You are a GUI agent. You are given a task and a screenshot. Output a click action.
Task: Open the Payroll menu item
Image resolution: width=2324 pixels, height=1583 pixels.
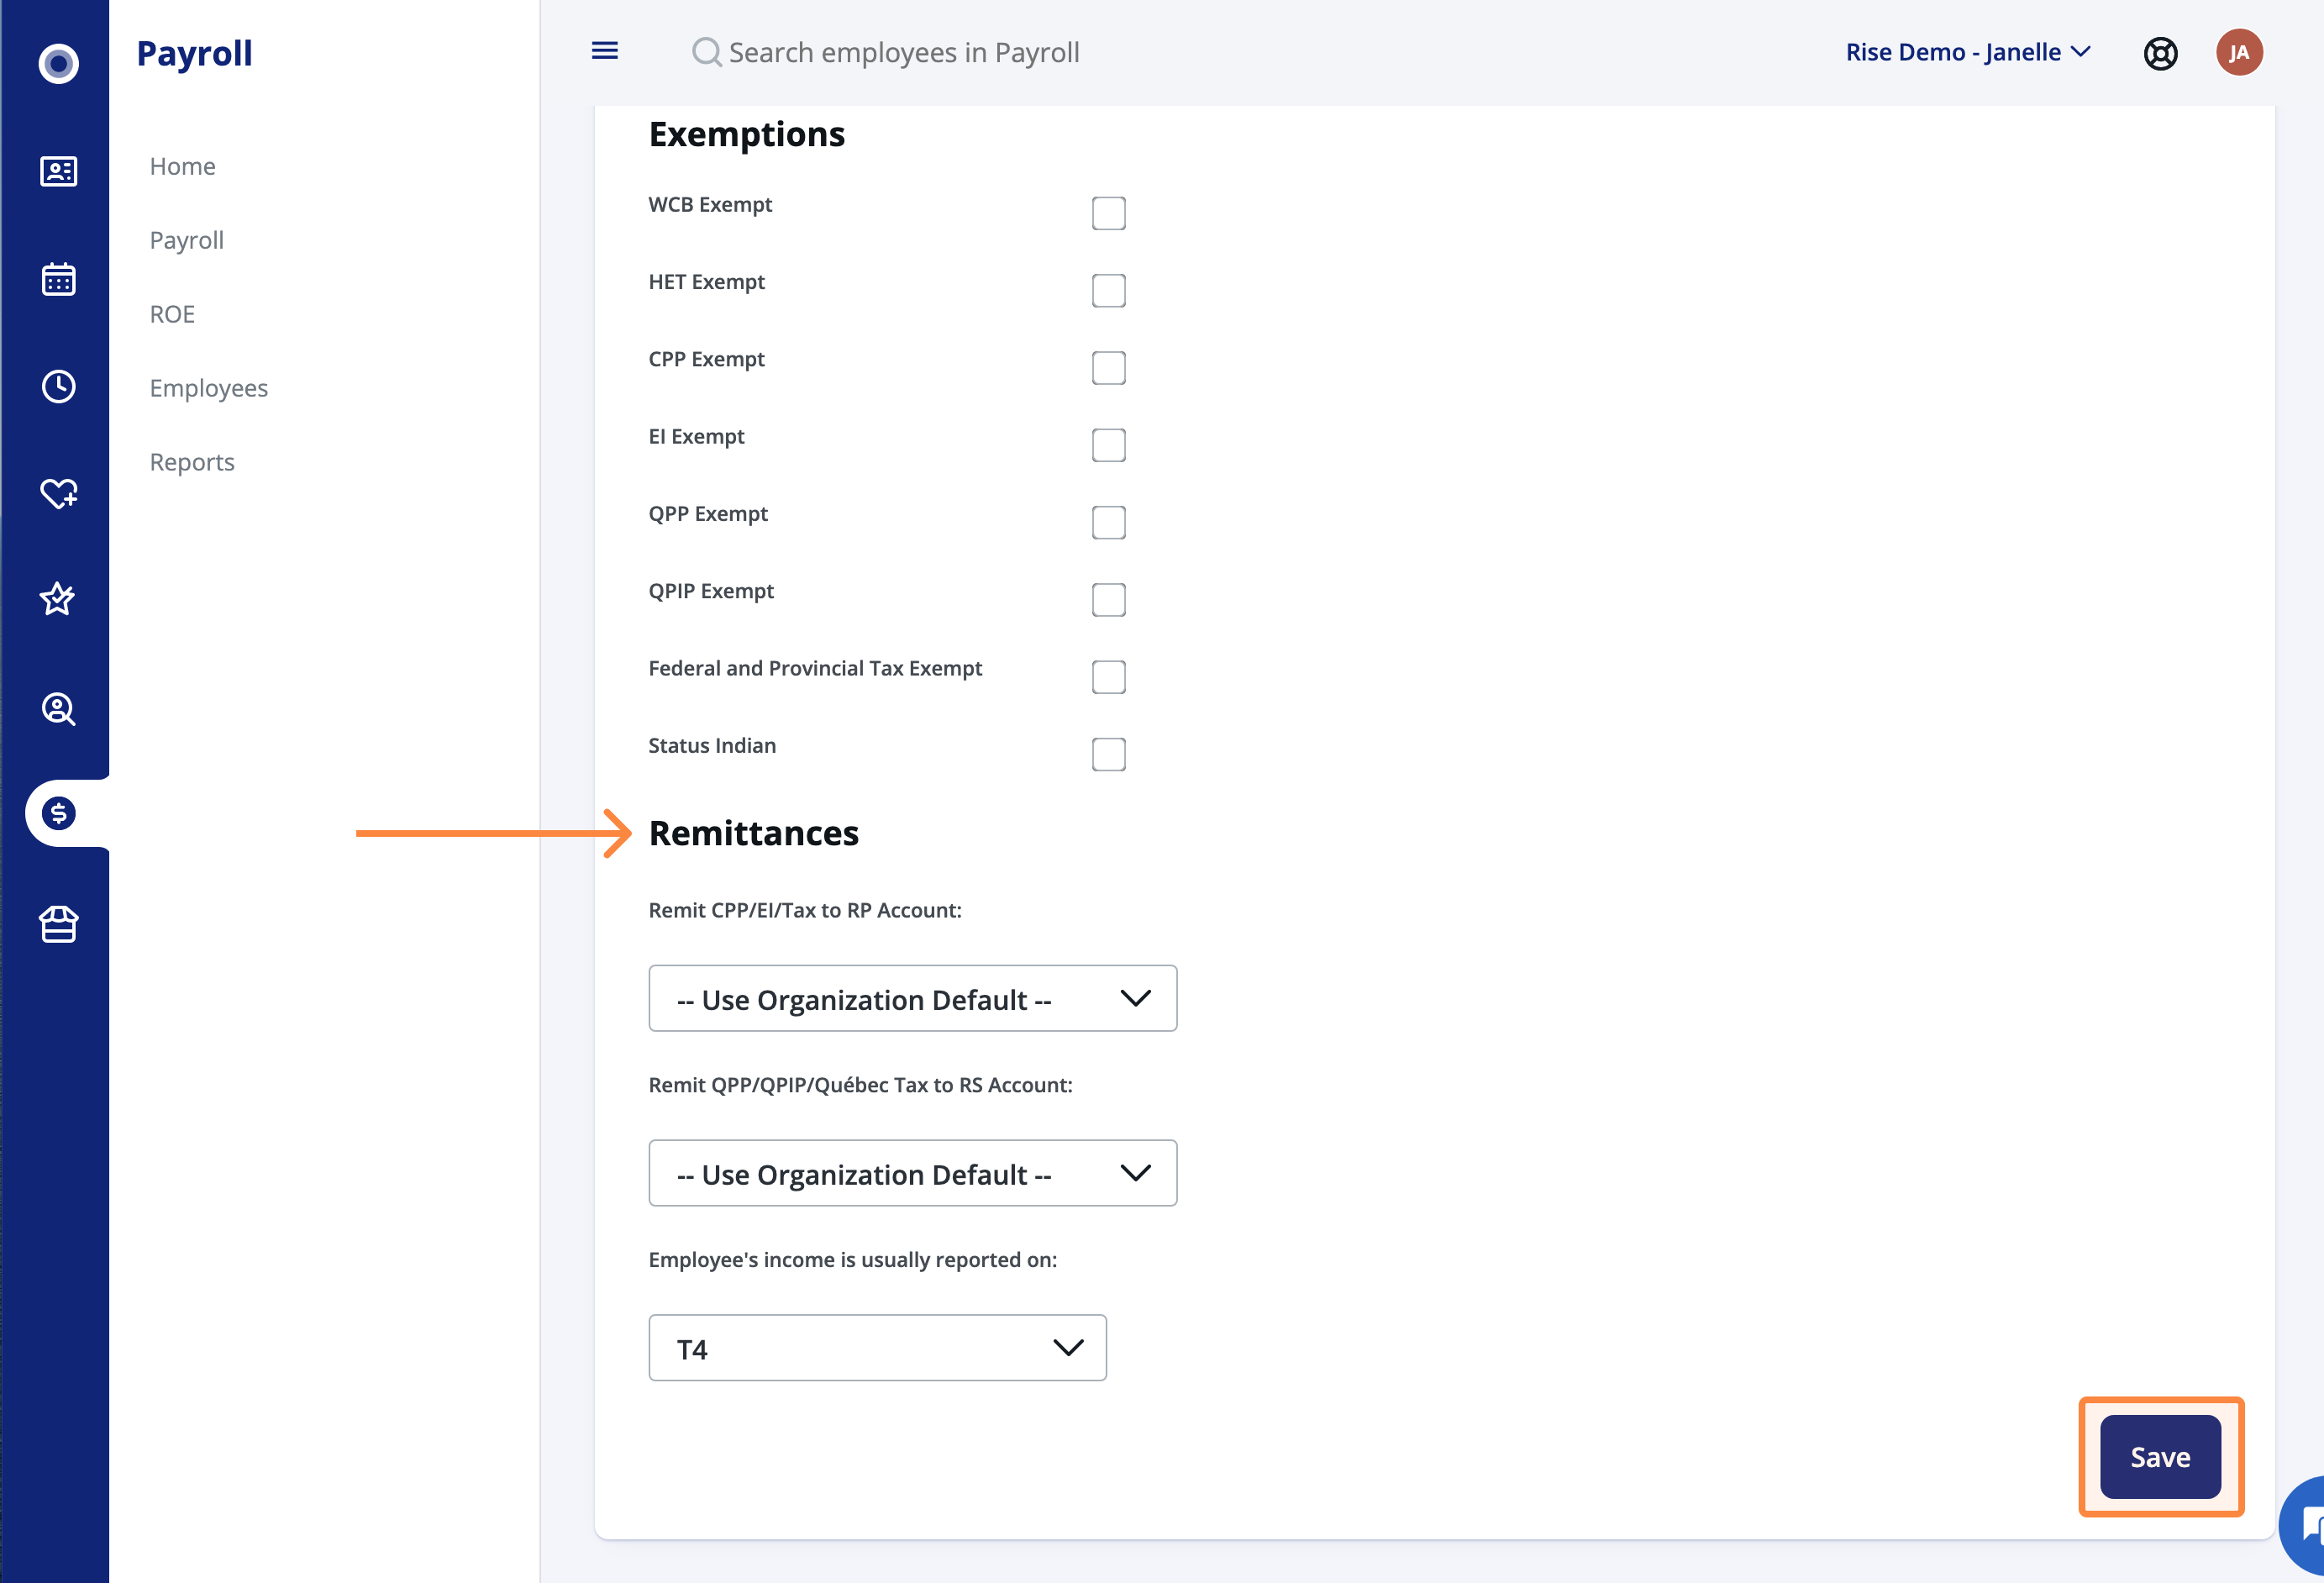point(187,240)
